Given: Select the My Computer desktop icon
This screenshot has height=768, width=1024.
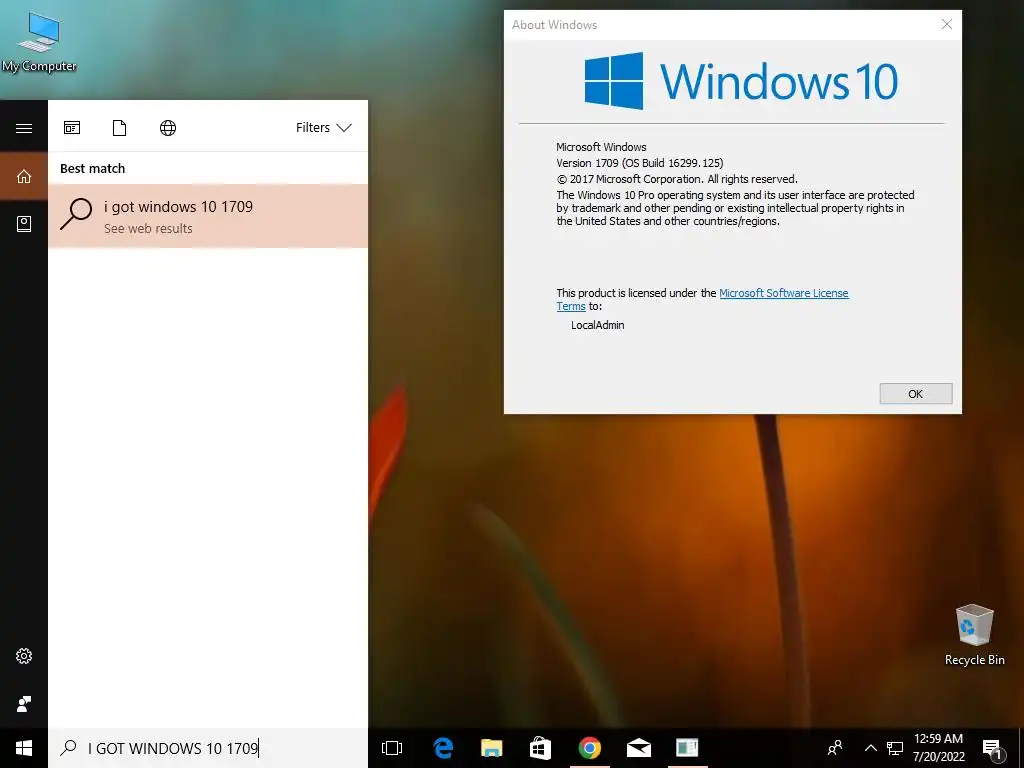Looking at the screenshot, I should click(x=39, y=41).
